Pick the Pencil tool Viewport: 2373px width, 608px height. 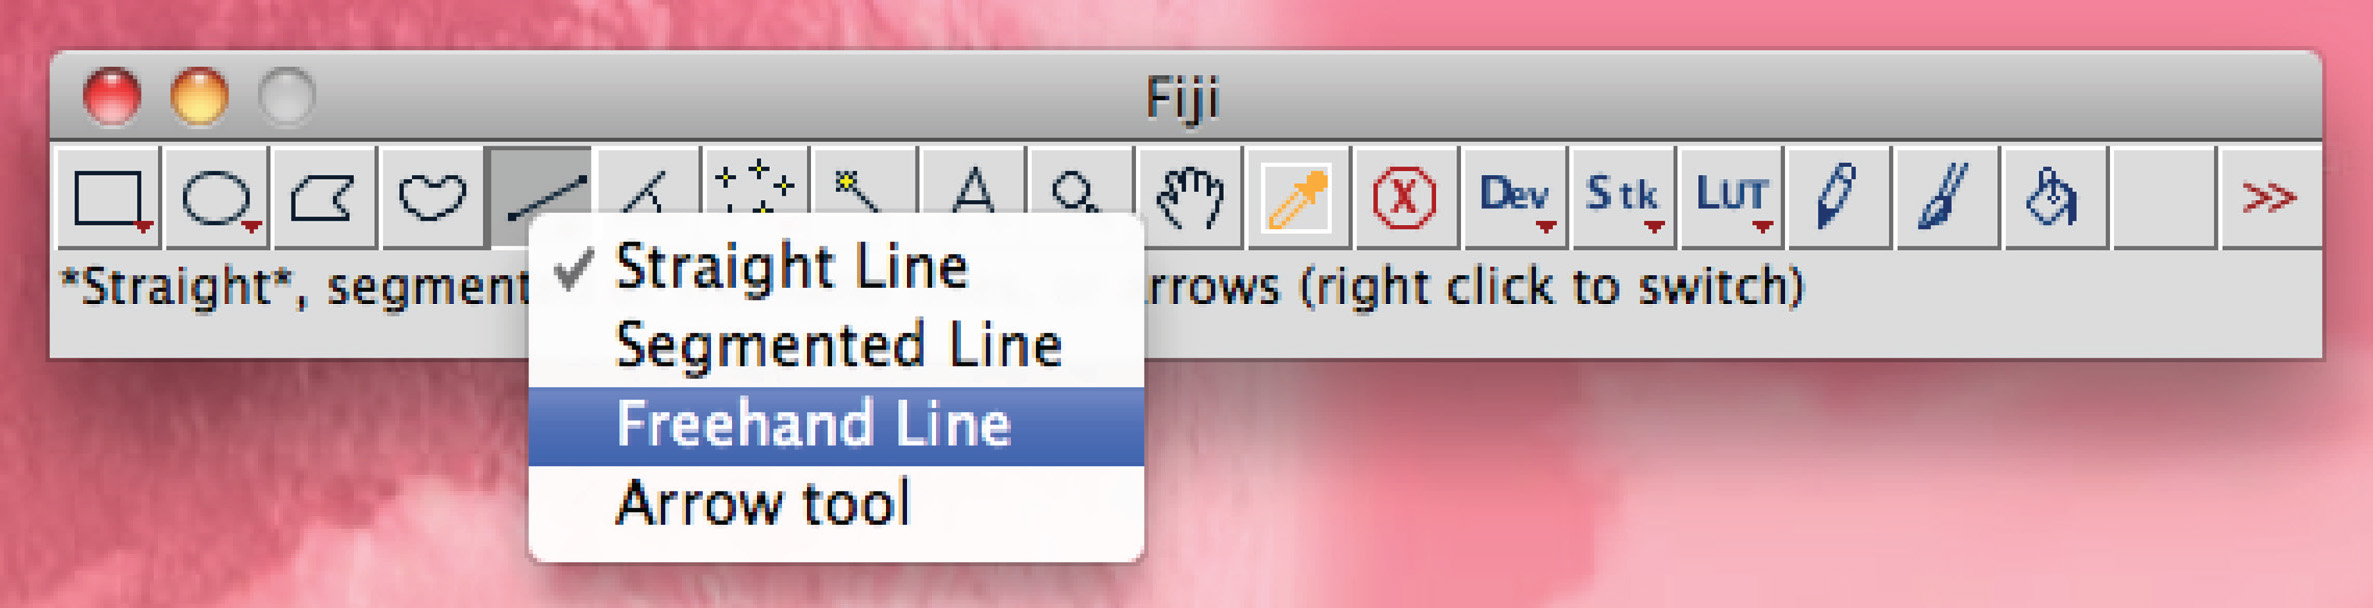1838,196
